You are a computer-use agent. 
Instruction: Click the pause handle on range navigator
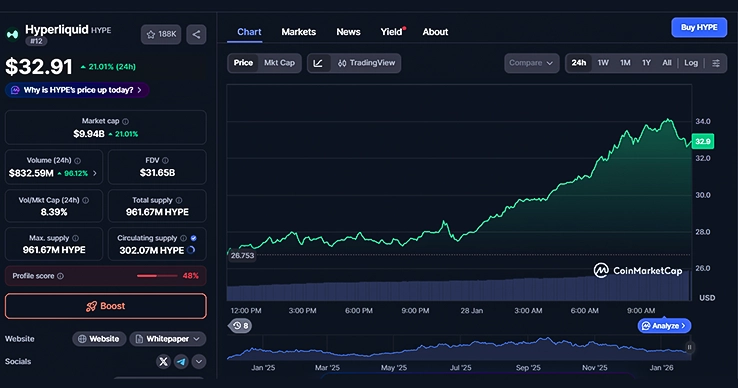tap(690, 348)
